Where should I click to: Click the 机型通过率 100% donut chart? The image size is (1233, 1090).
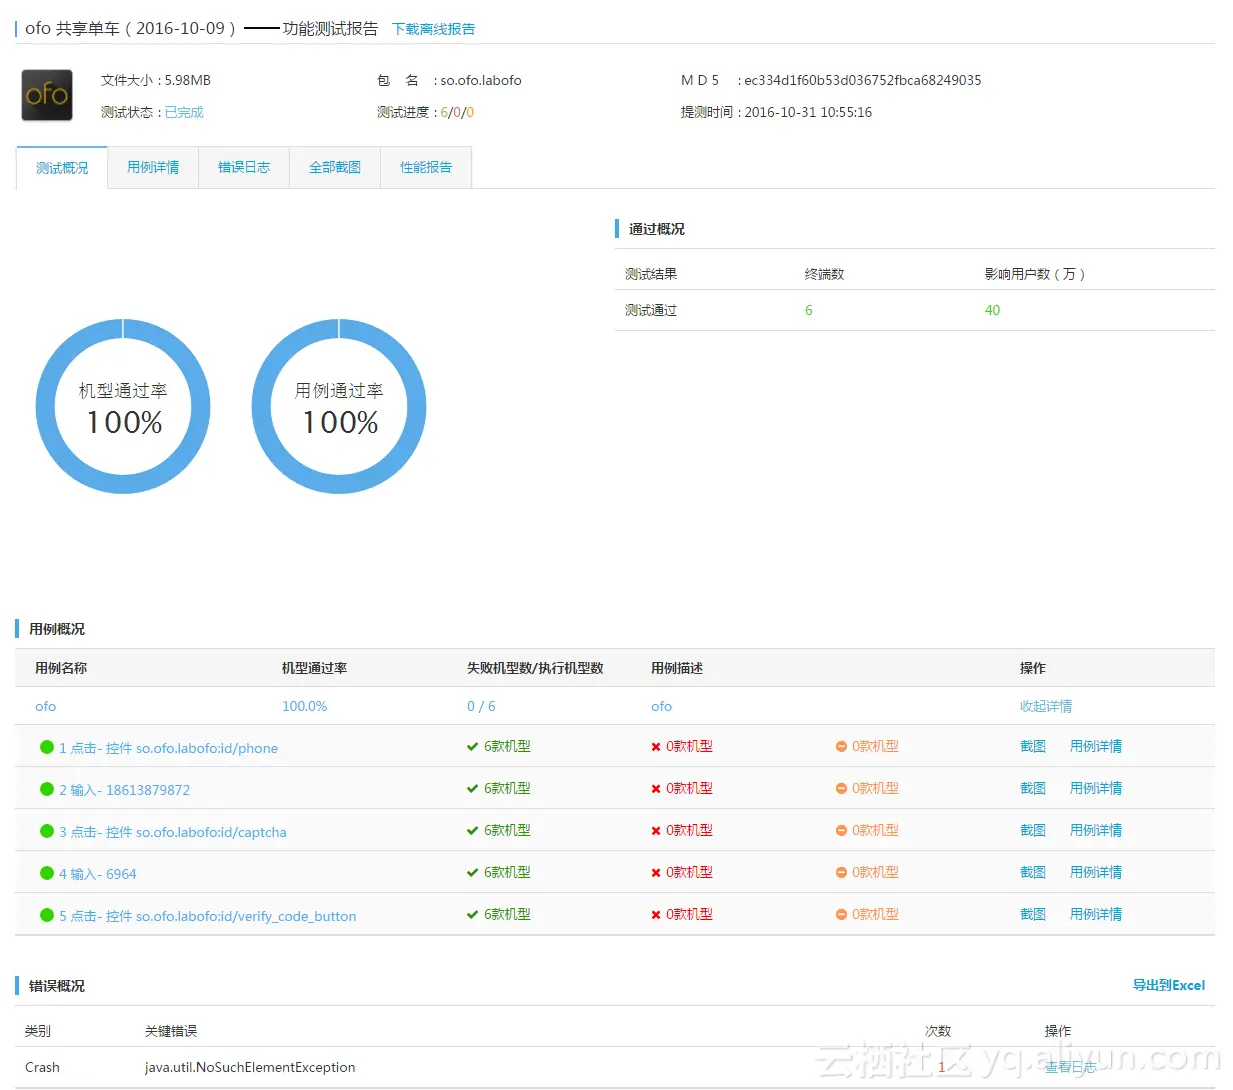coord(123,406)
